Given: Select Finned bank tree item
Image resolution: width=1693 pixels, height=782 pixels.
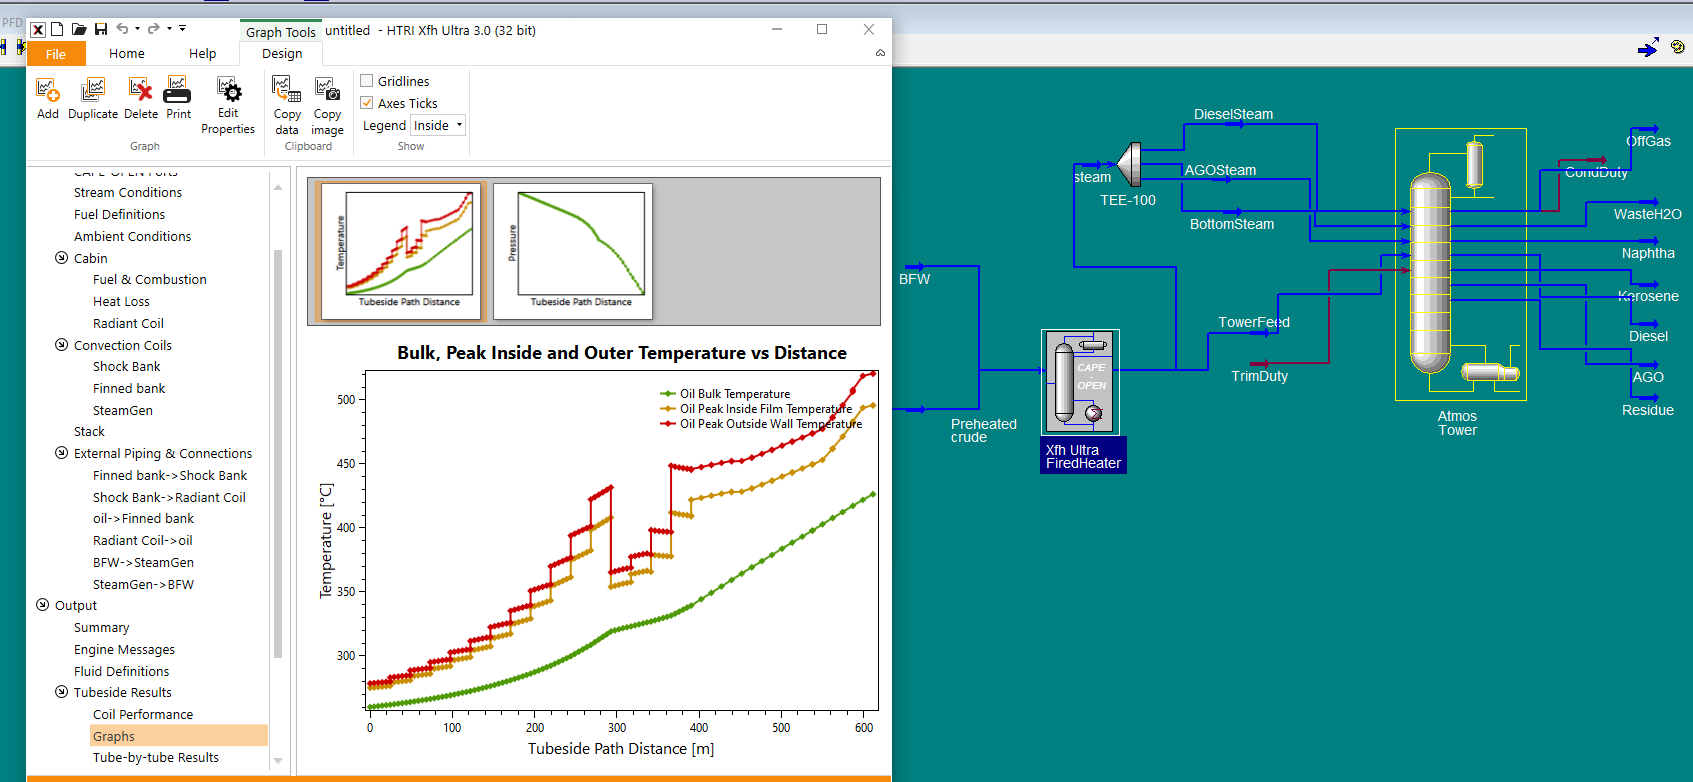Looking at the screenshot, I should [x=129, y=388].
